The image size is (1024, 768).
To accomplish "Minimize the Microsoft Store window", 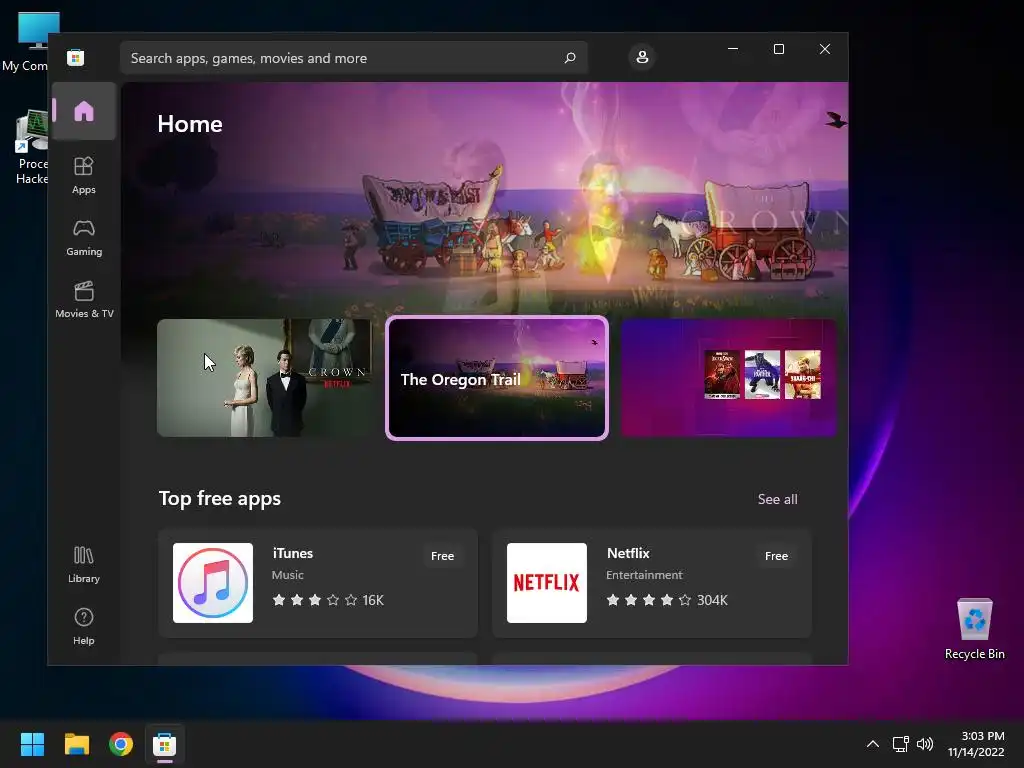I will (733, 49).
